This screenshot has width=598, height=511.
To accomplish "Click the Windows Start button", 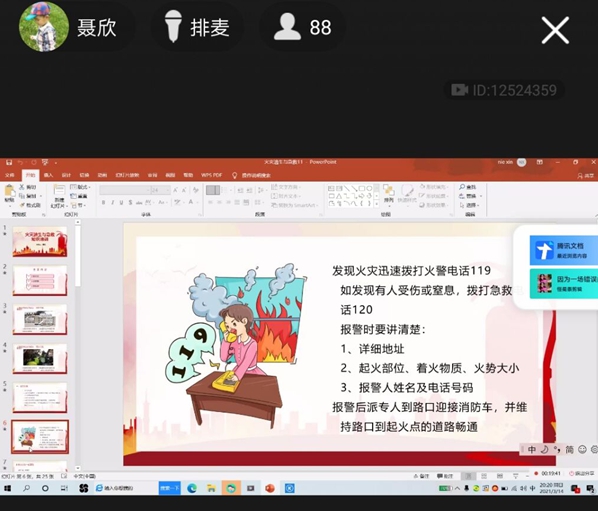I will (x=8, y=488).
